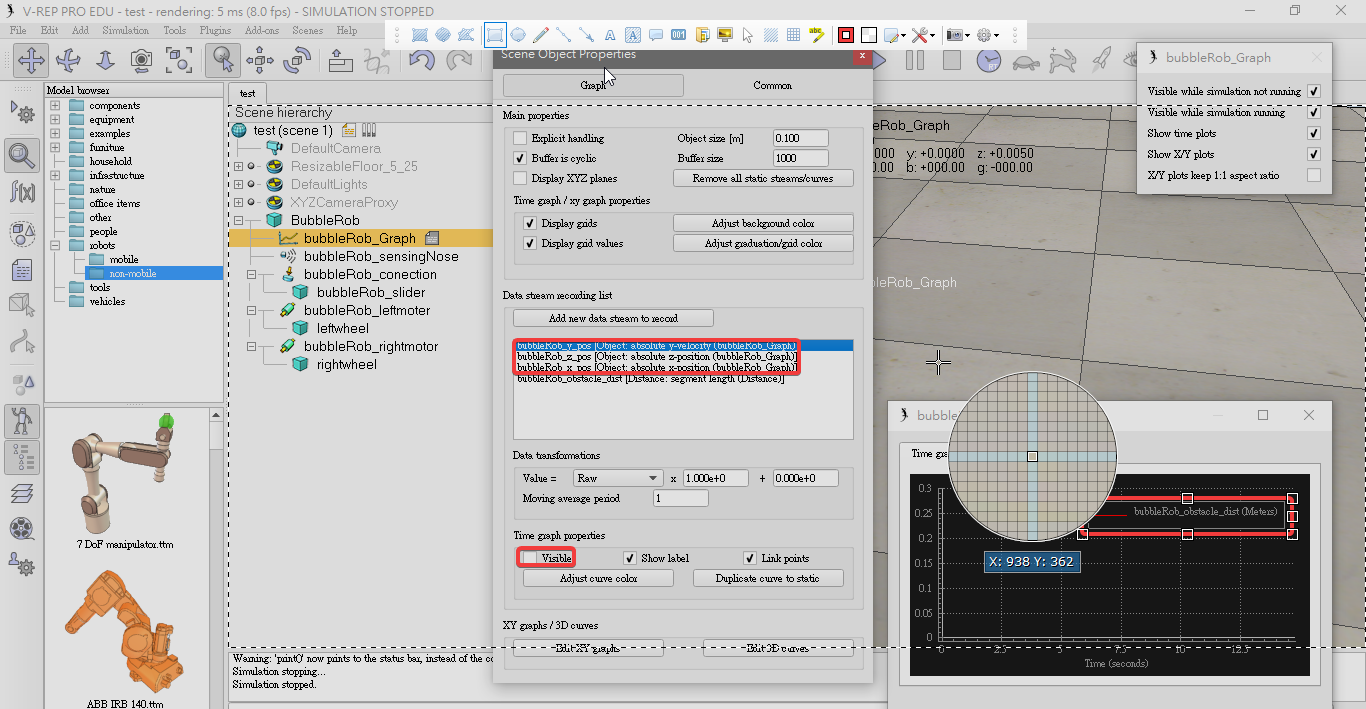Click the assemble/disassemble toolbar icon
Screen dimensions: 1366x709
tap(341, 60)
